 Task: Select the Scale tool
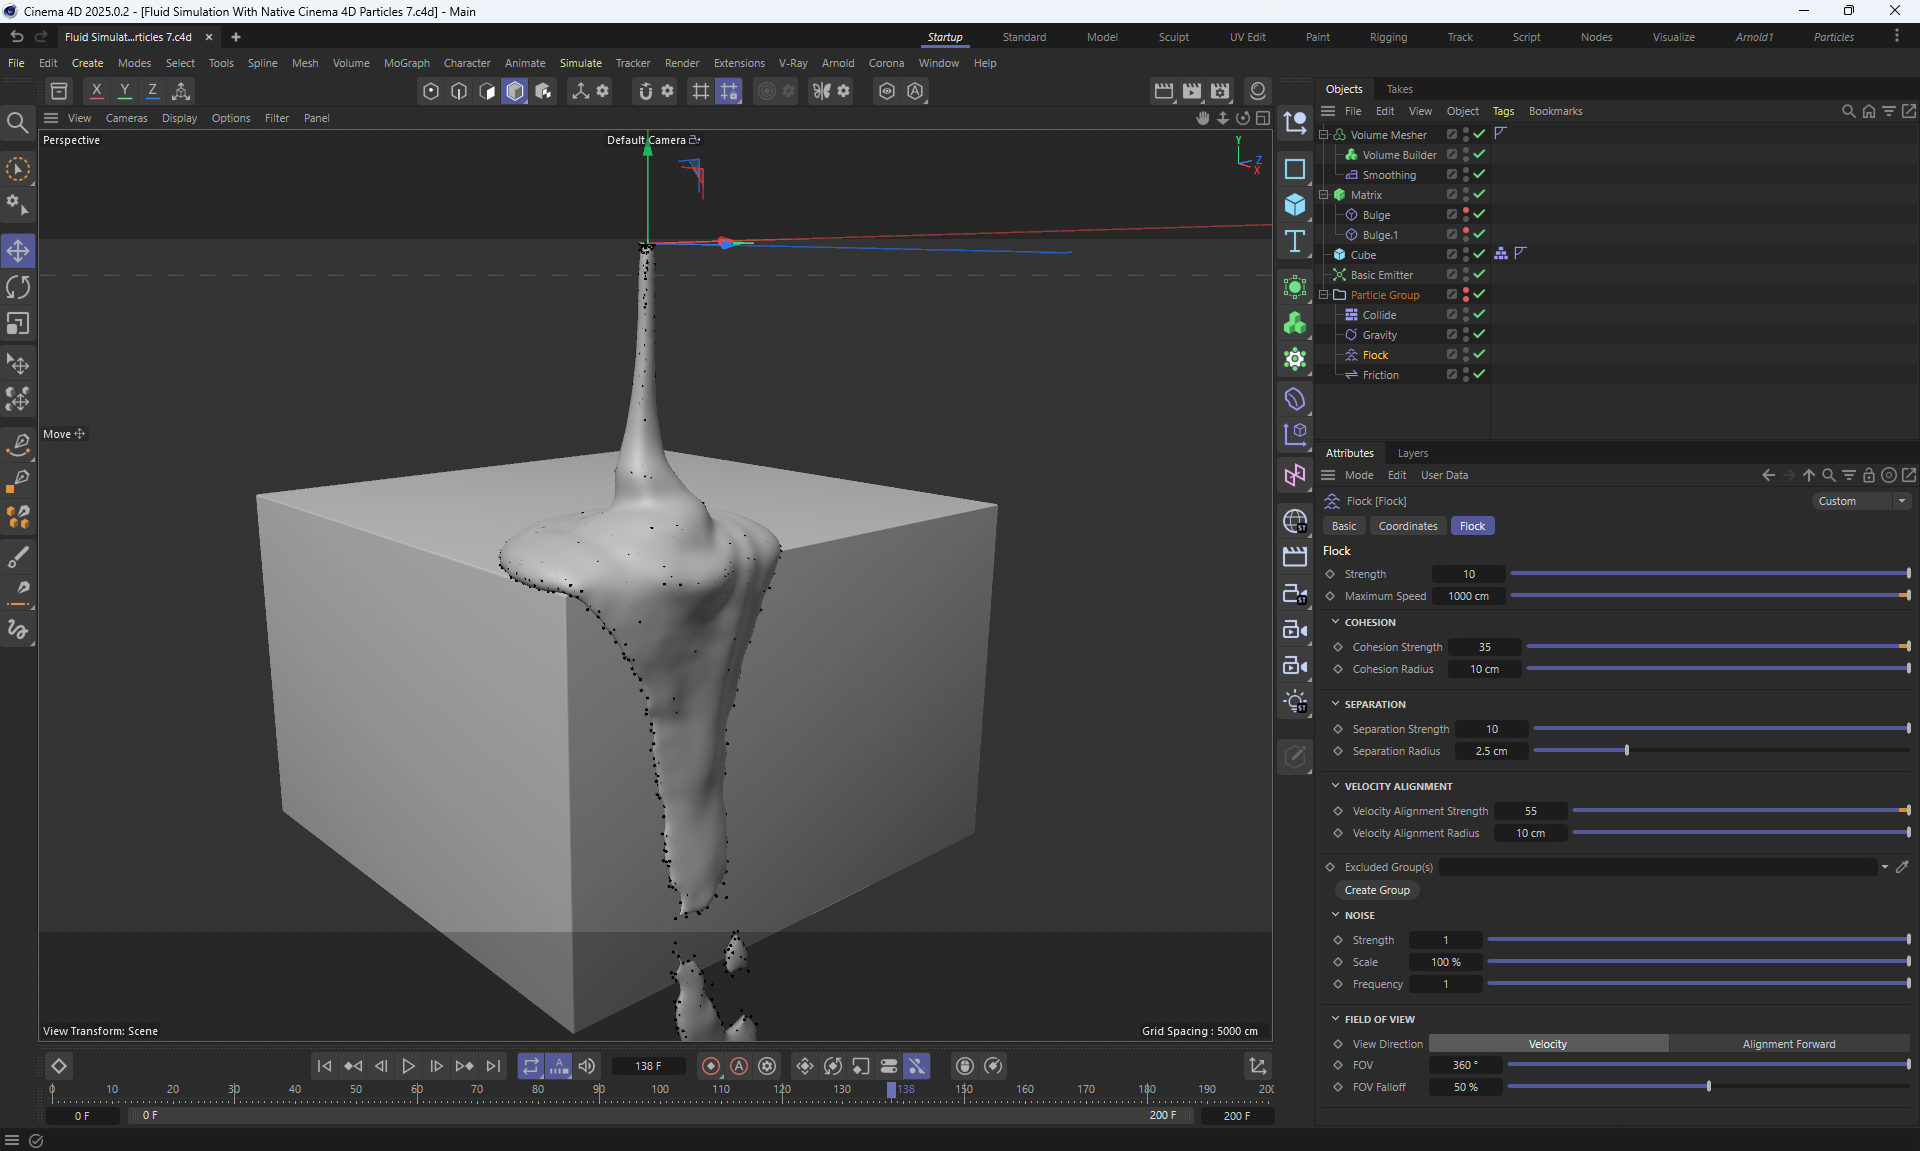coord(18,324)
